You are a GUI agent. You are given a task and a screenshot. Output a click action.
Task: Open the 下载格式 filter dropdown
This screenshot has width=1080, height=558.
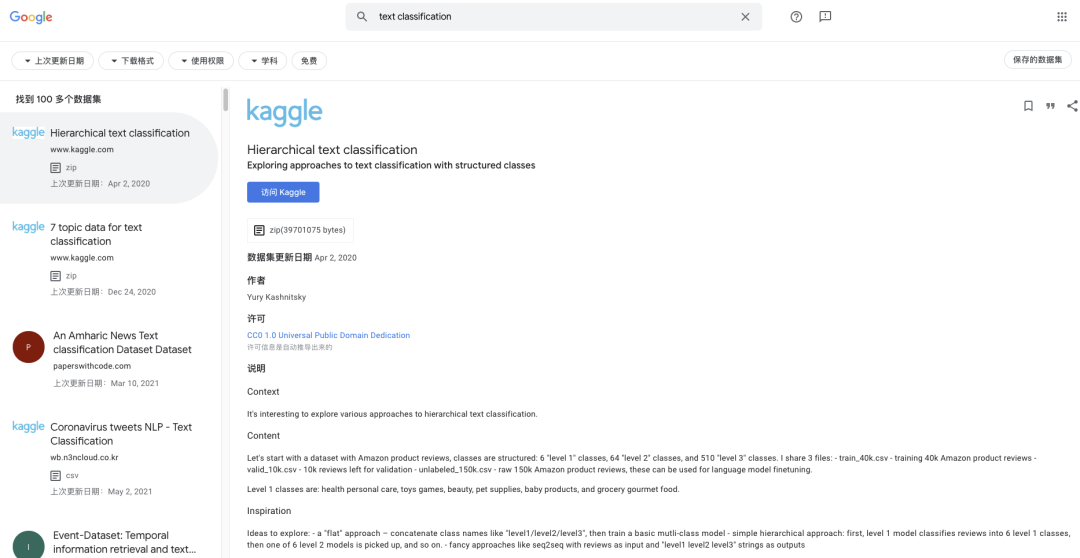(131, 61)
